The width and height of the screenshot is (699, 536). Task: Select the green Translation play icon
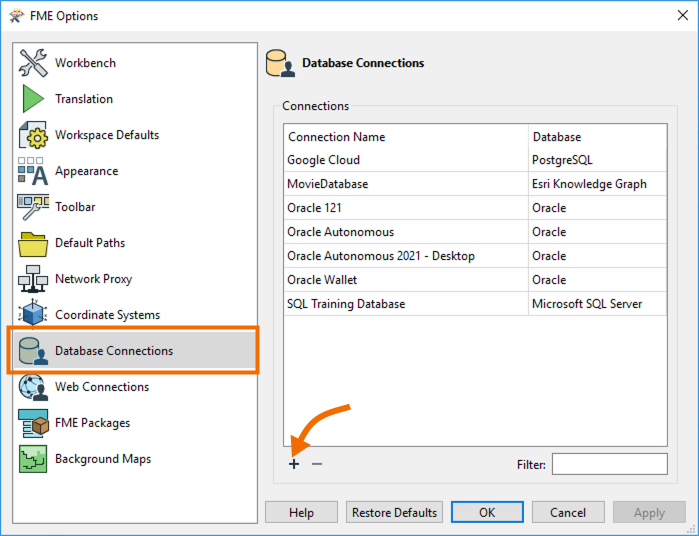tap(33, 99)
